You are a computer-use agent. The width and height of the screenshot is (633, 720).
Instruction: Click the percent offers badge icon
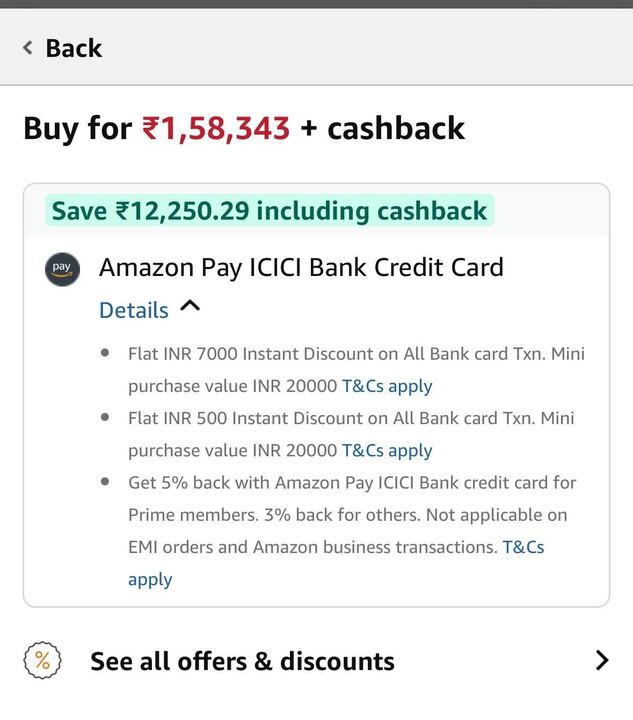(42, 660)
